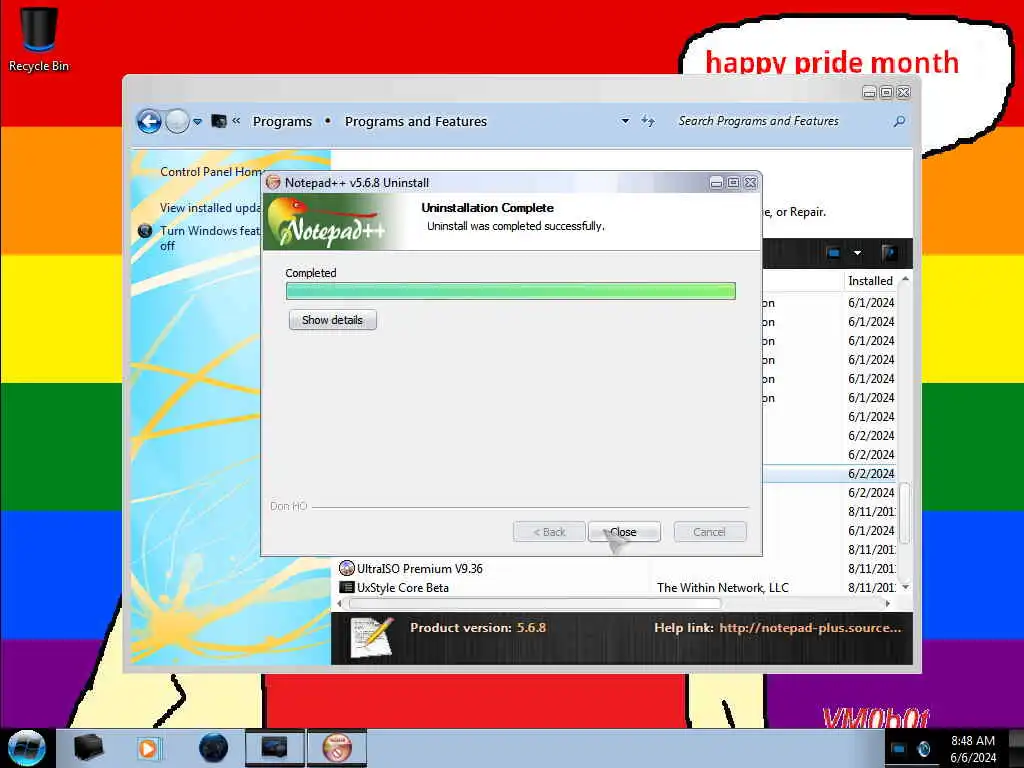Click product version 5.6.8 value

pos(531,628)
